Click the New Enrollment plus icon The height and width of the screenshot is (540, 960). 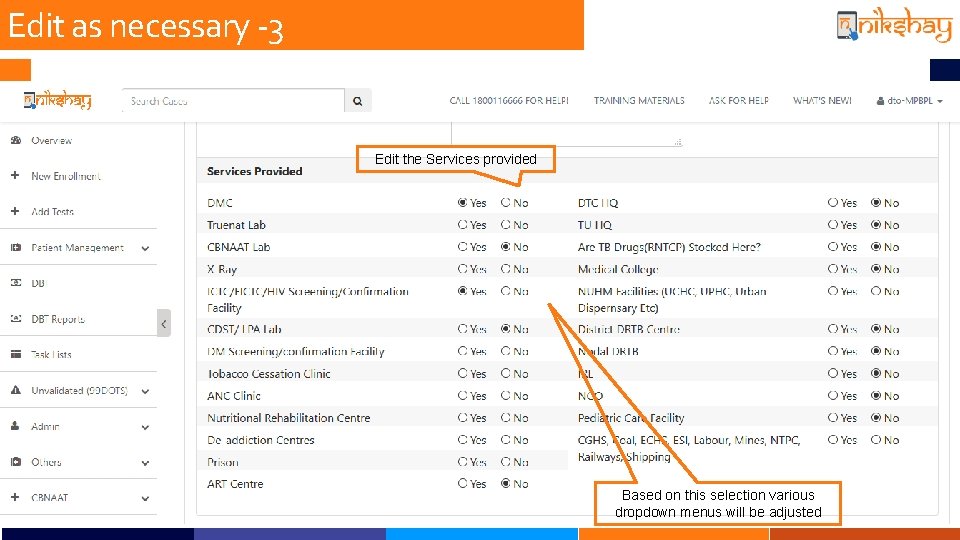pos(15,176)
